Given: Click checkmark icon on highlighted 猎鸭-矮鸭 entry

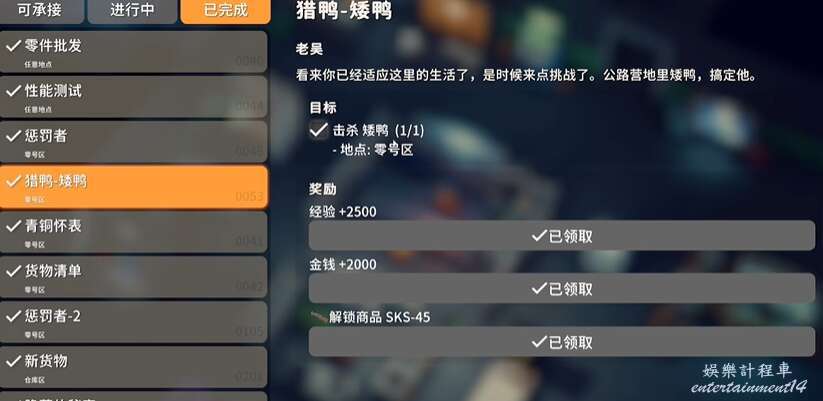Looking at the screenshot, I should pos(13,182).
